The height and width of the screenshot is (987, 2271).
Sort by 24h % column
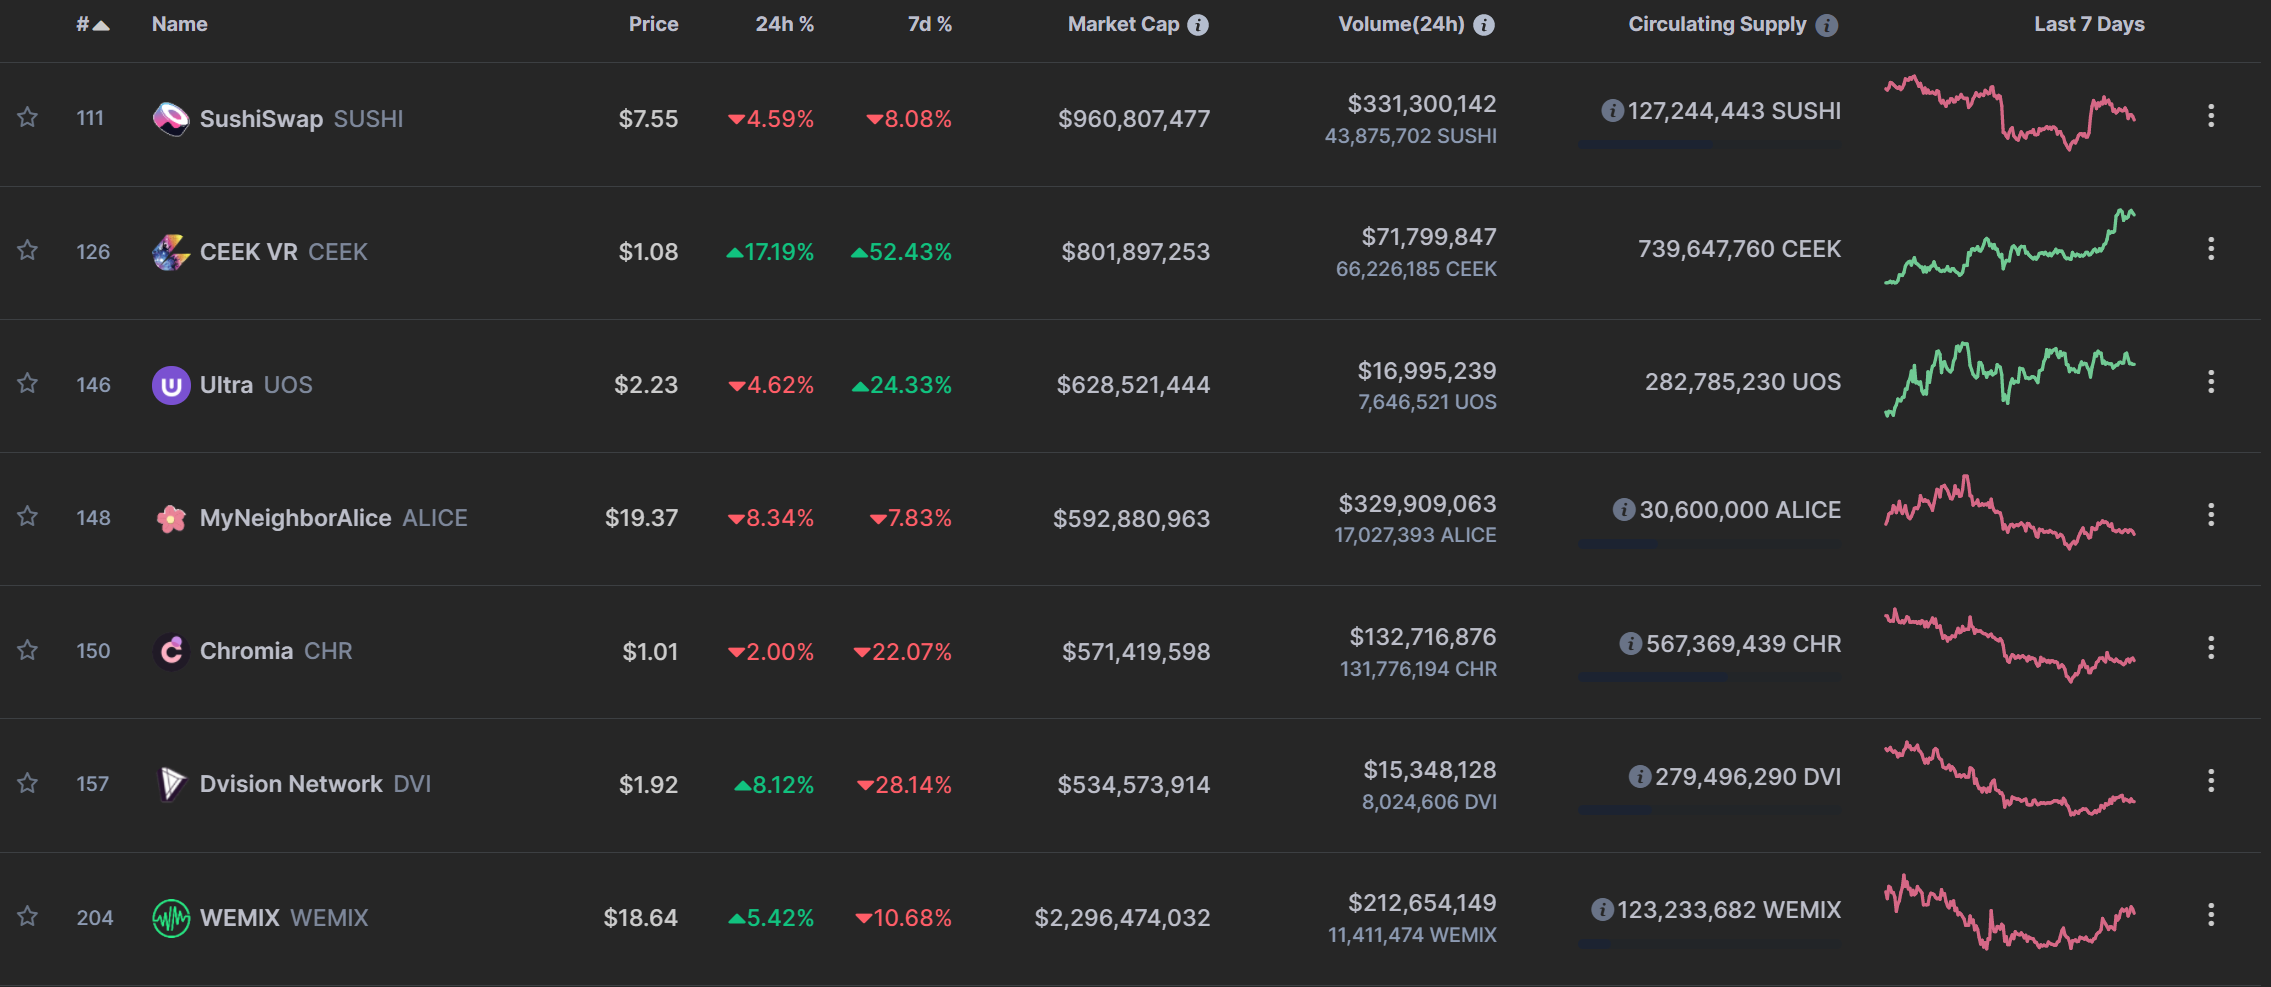(x=784, y=24)
